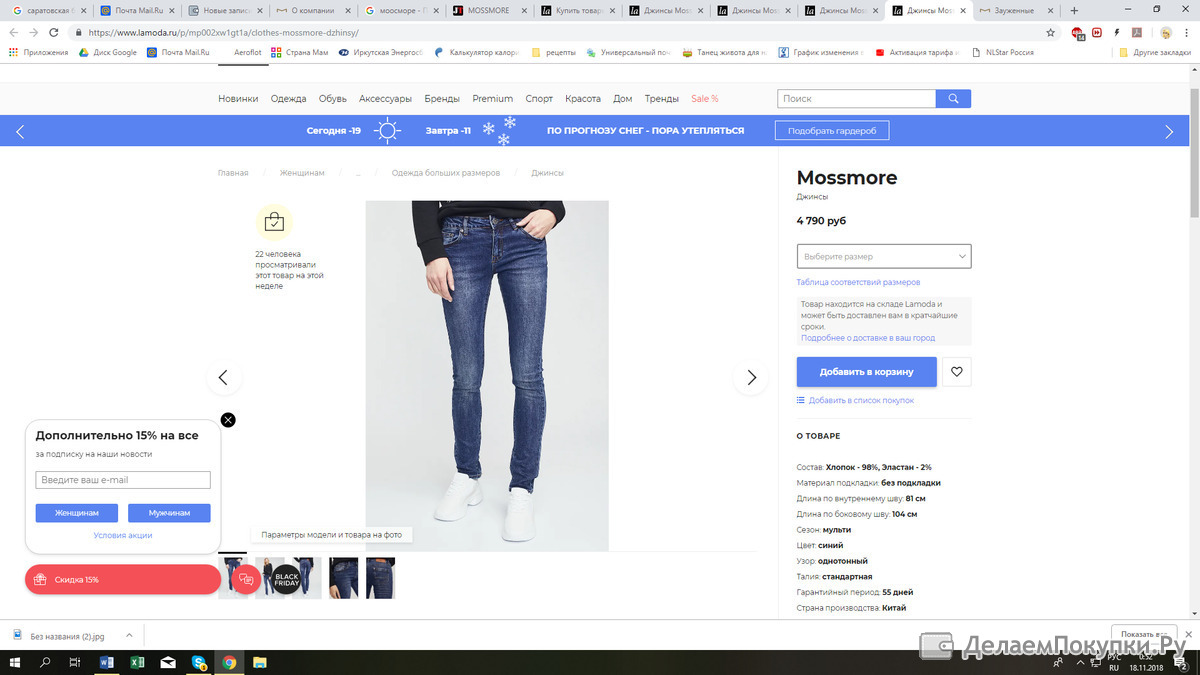1200x675 pixels.
Task: Click Добавить в список покупок link
Action: coord(855,400)
